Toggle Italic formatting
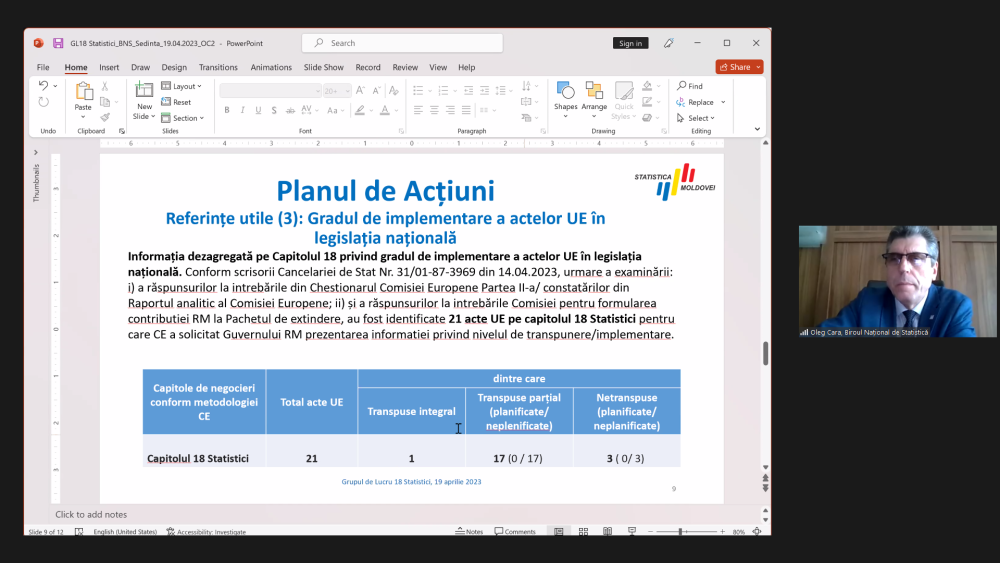Viewport: 1000px width, 563px height. pos(242,110)
